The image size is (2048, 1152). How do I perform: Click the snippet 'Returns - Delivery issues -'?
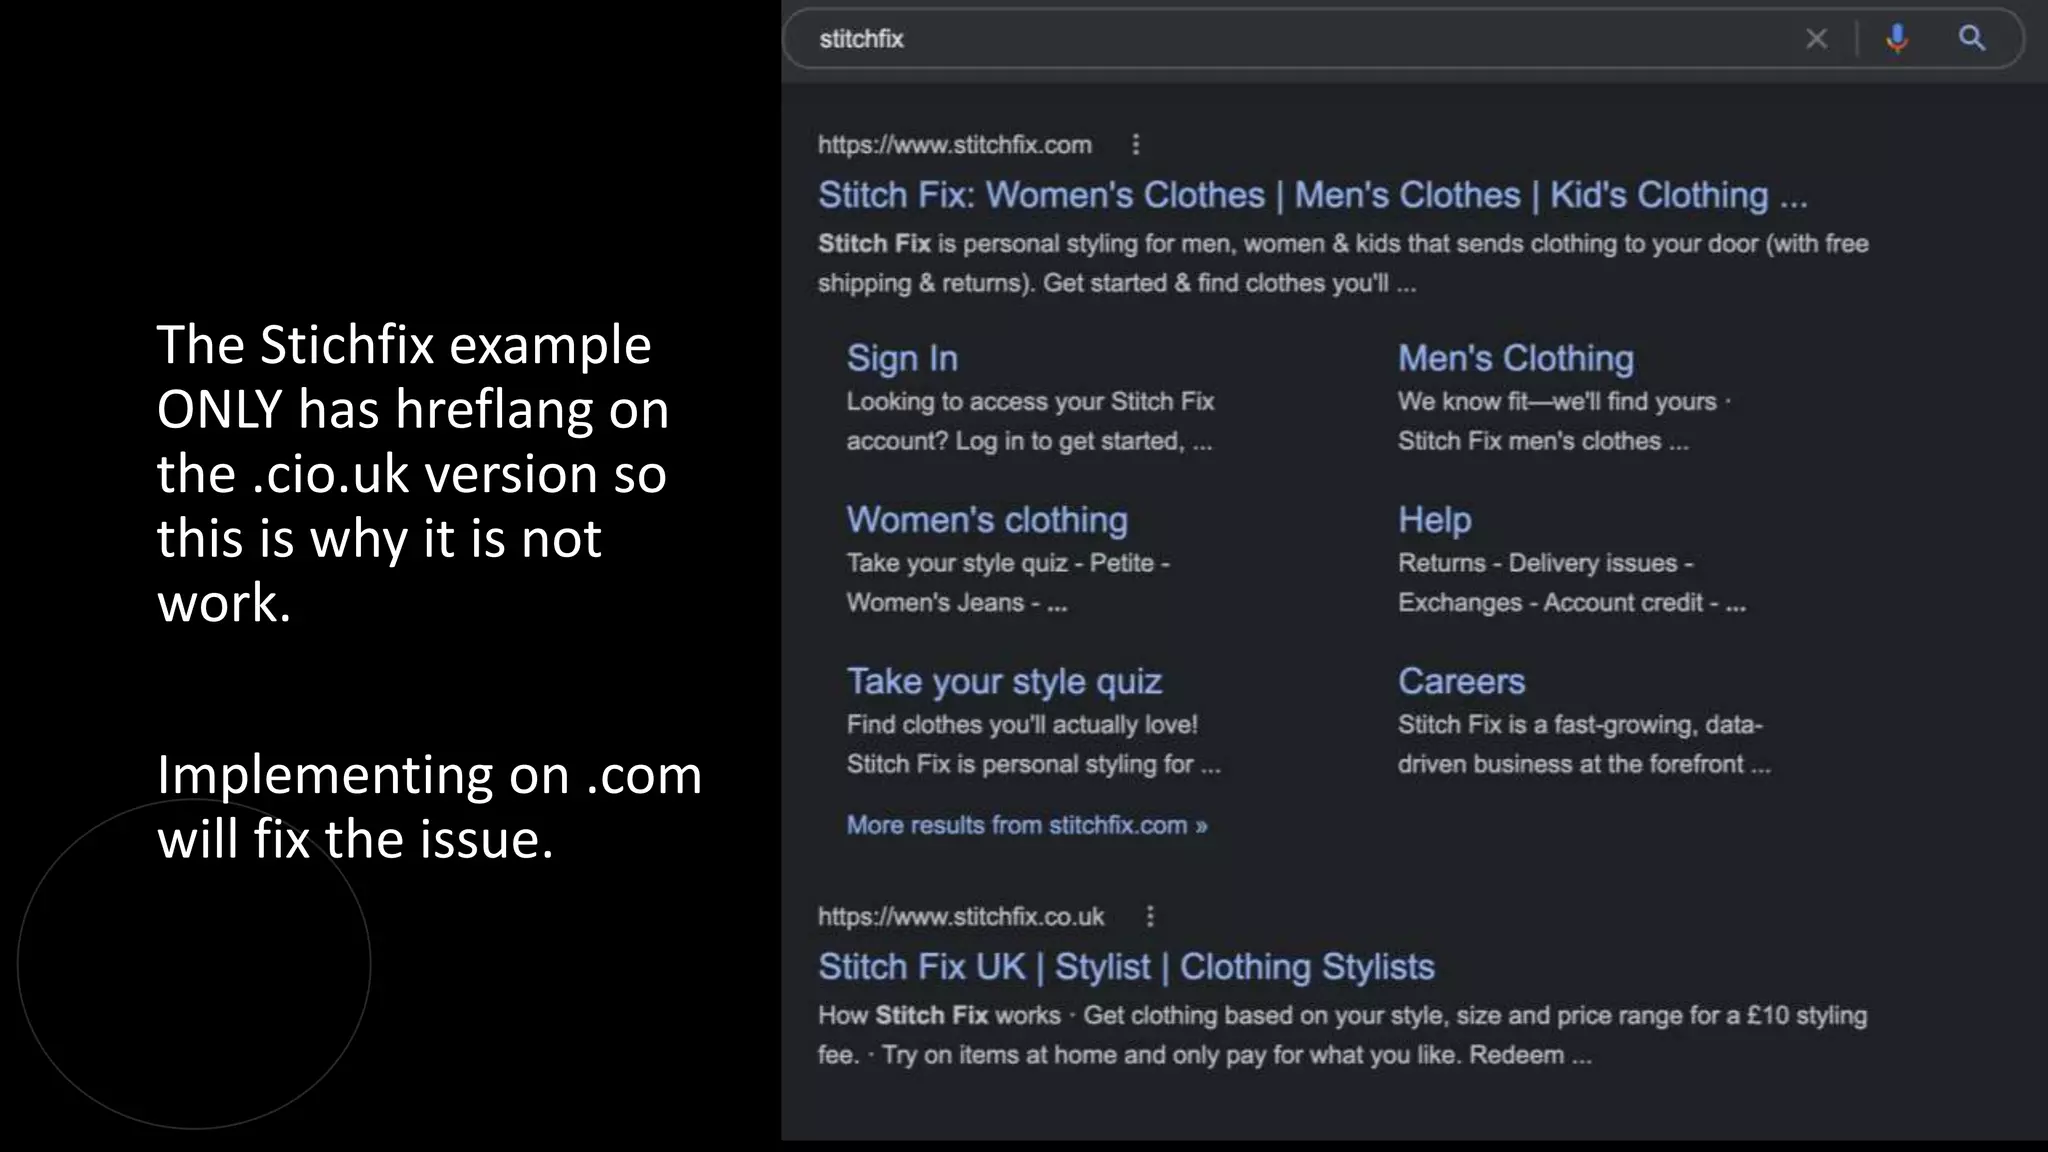[x=1572, y=583]
